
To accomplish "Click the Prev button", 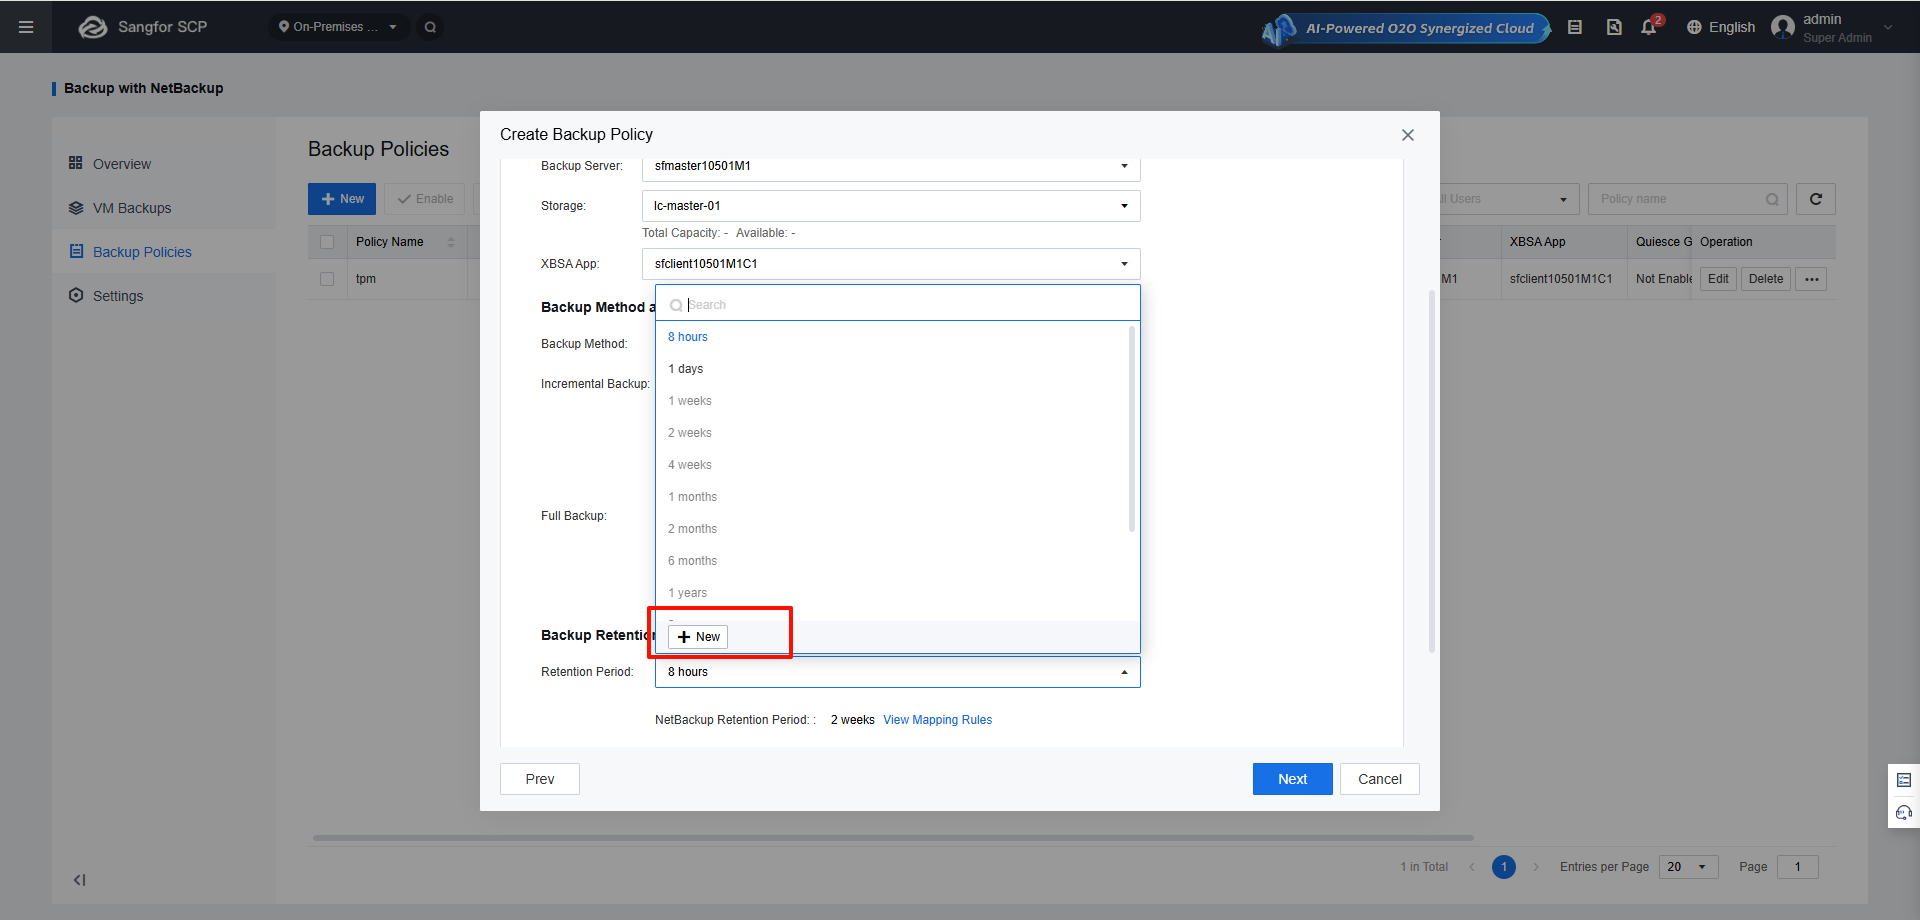I will pos(540,779).
